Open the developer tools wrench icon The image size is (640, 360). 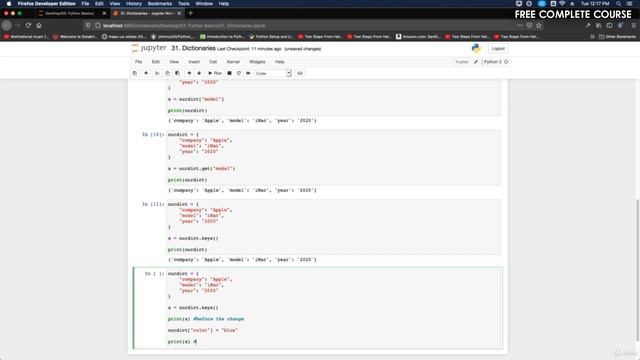point(587,25)
